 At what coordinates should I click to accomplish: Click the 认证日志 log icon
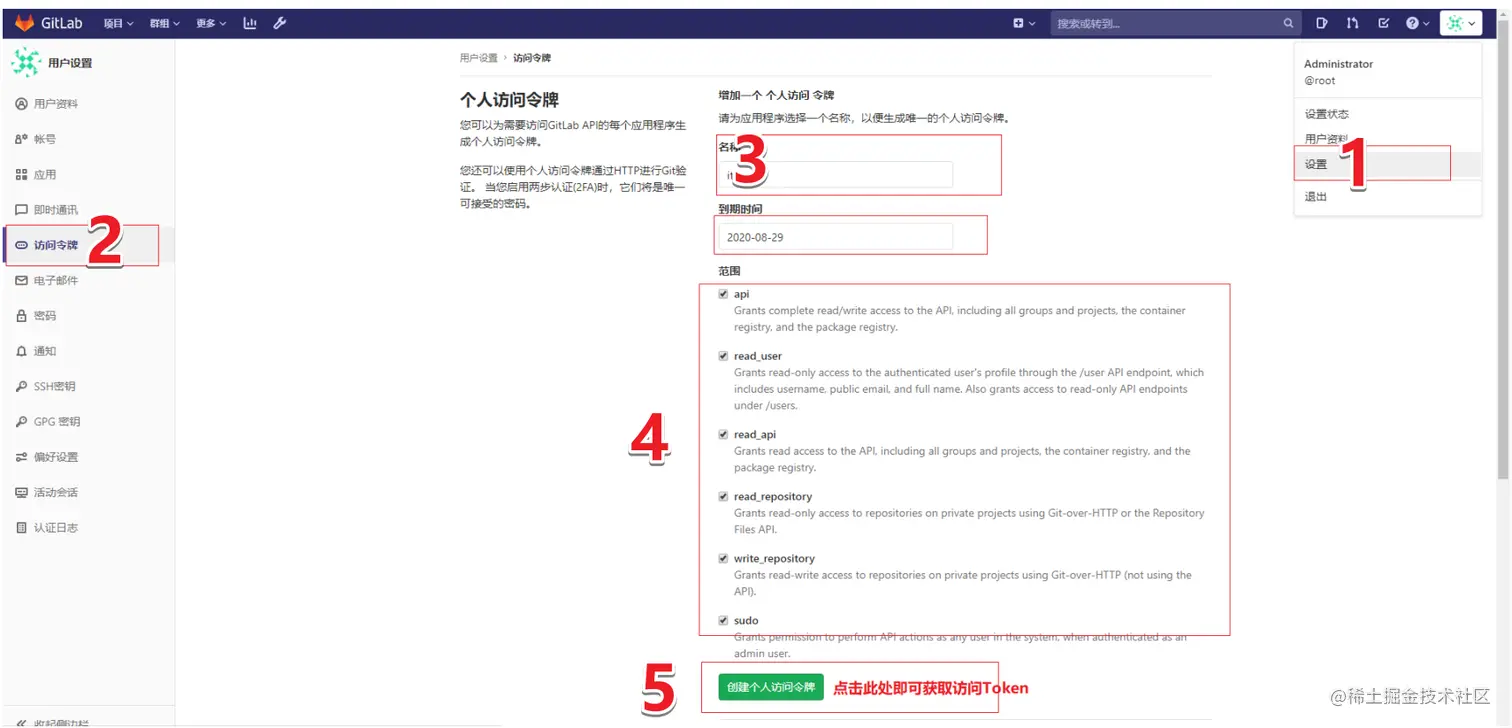pyautogui.click(x=22, y=527)
